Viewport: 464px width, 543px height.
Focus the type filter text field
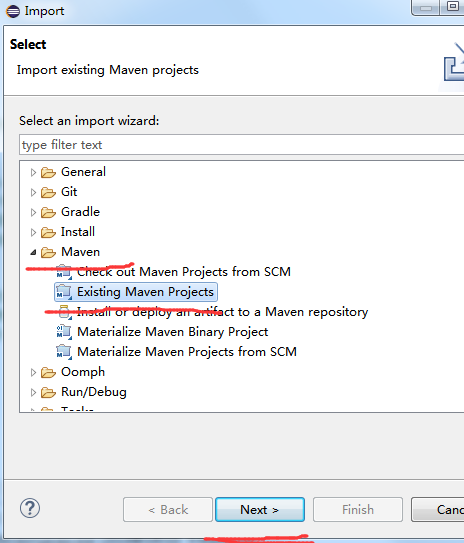pyautogui.click(x=242, y=145)
